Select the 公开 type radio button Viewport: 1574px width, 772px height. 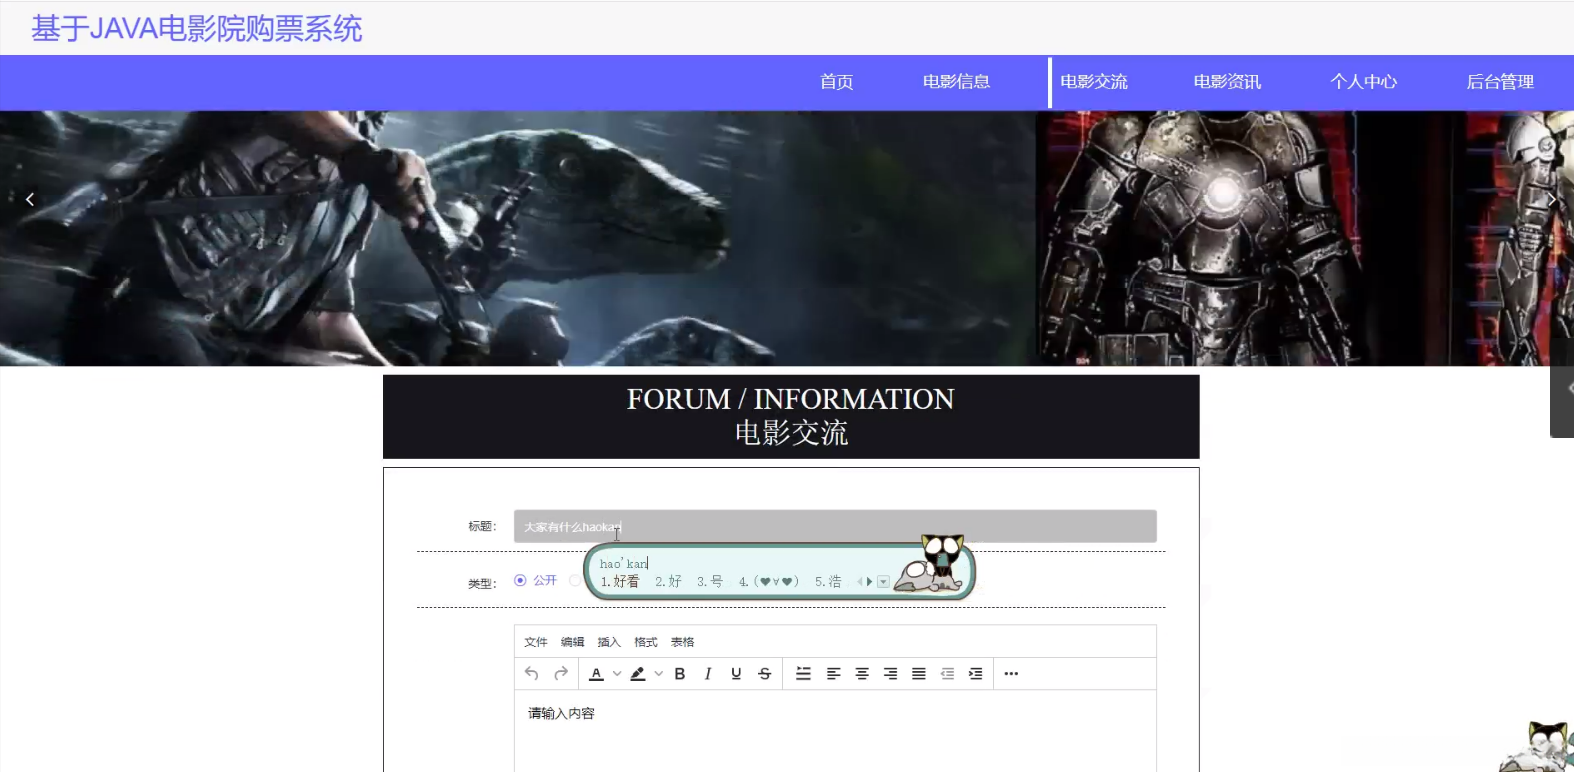pos(520,580)
